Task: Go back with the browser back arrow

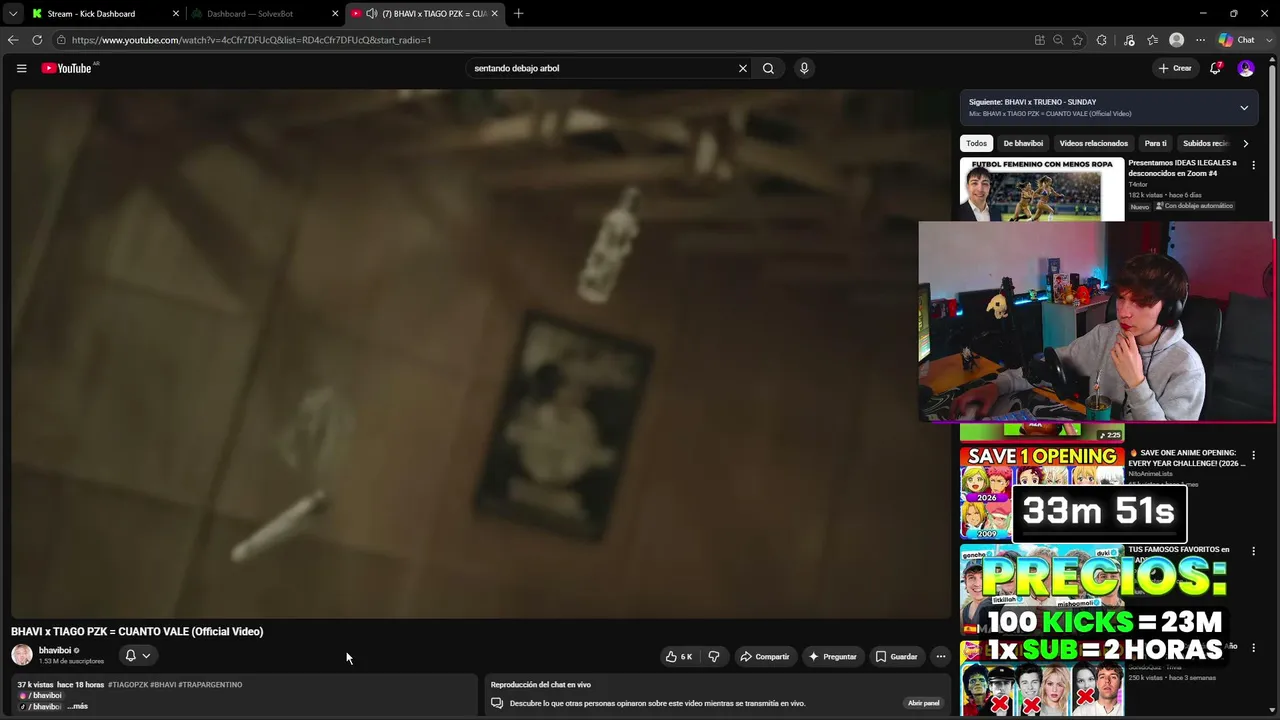Action: pos(13,40)
